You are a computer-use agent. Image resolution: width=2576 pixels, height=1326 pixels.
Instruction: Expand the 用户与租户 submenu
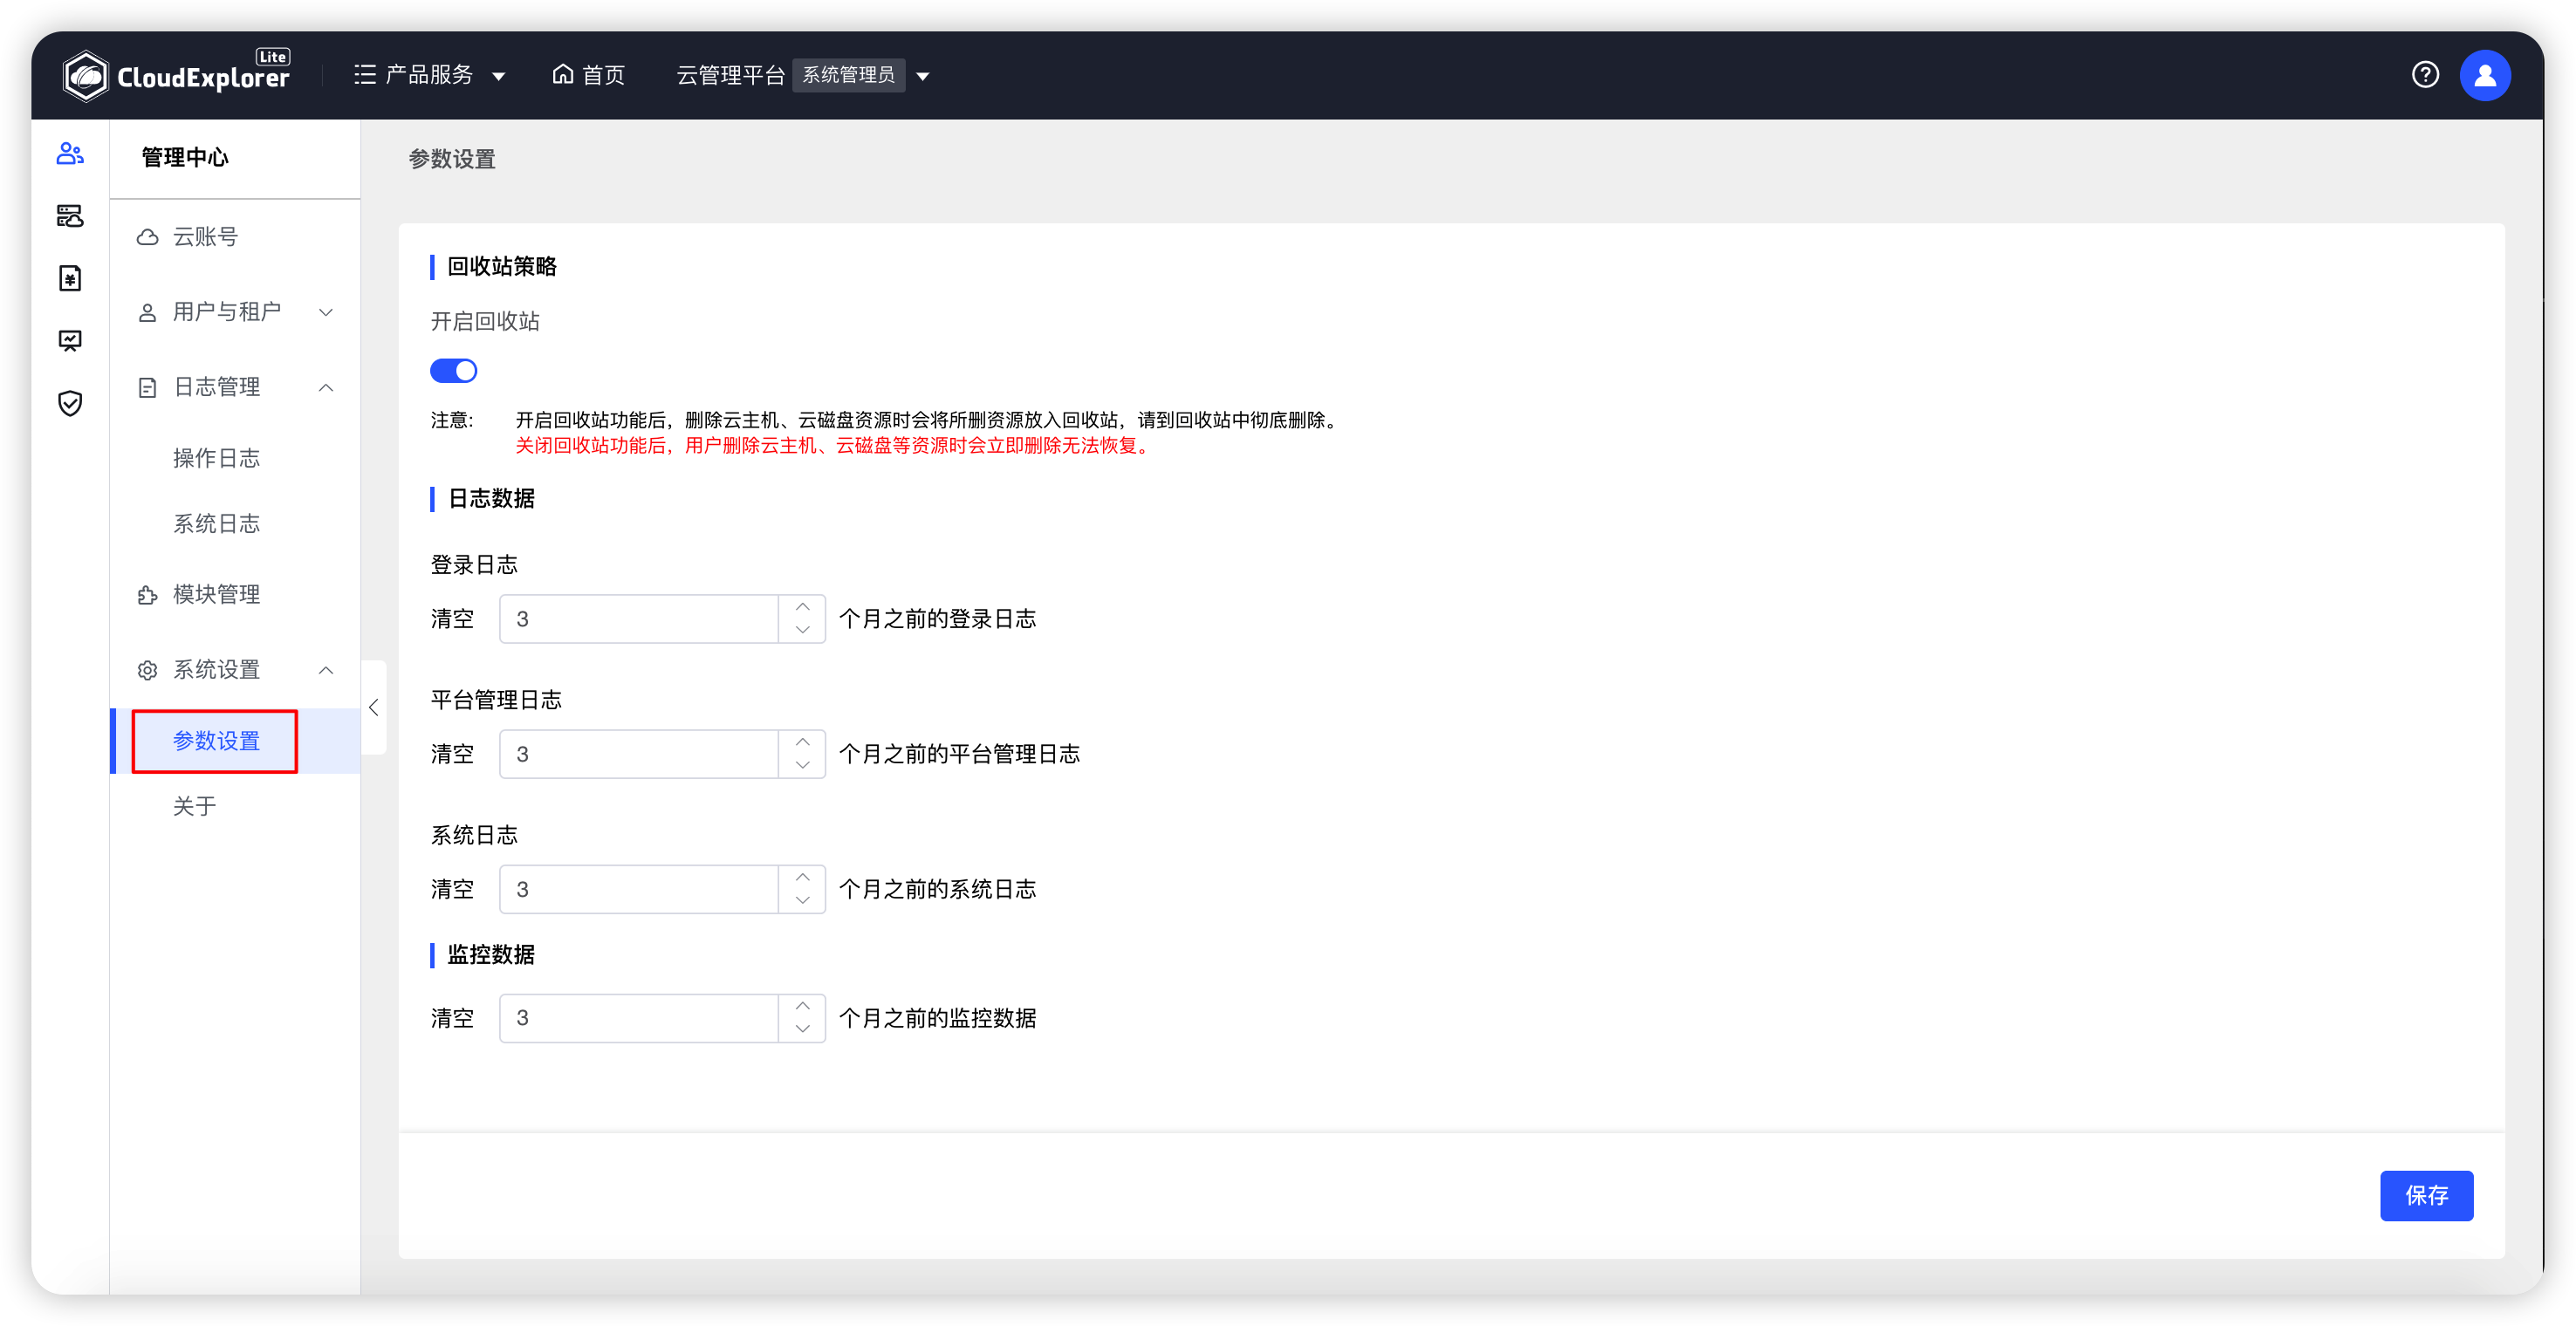tap(235, 312)
